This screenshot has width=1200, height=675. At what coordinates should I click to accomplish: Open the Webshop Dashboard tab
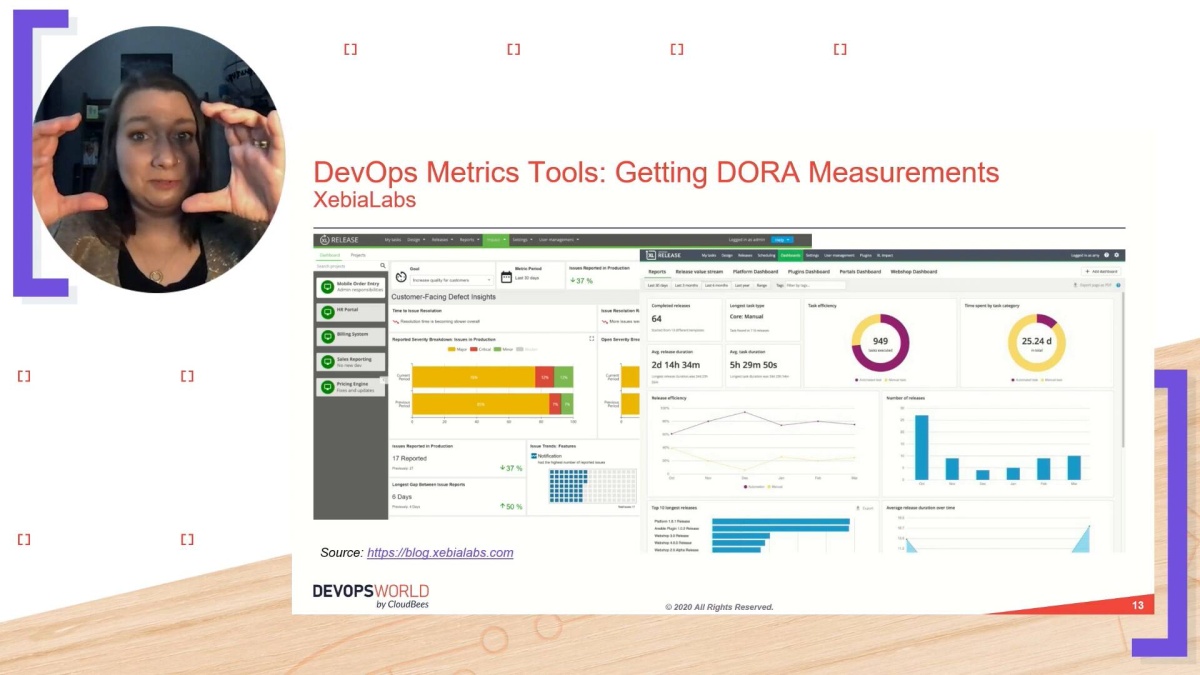[913, 271]
